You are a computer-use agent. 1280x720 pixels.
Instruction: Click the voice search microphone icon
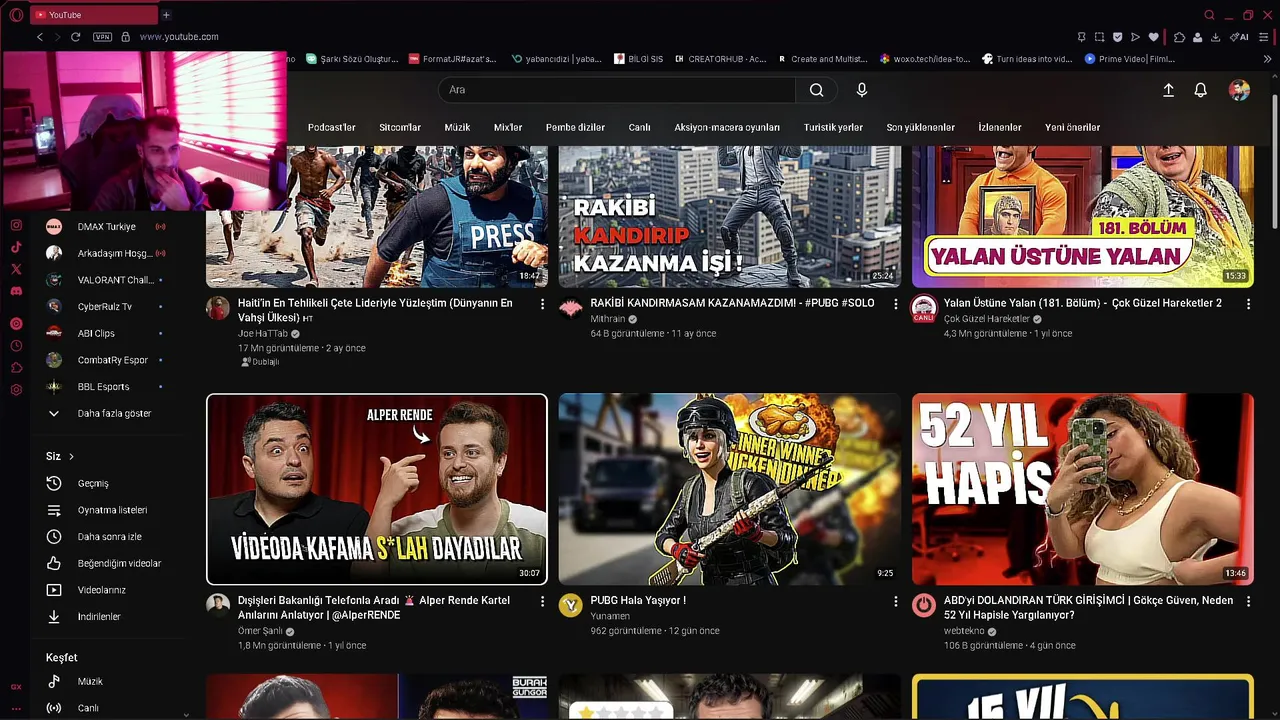(x=862, y=90)
